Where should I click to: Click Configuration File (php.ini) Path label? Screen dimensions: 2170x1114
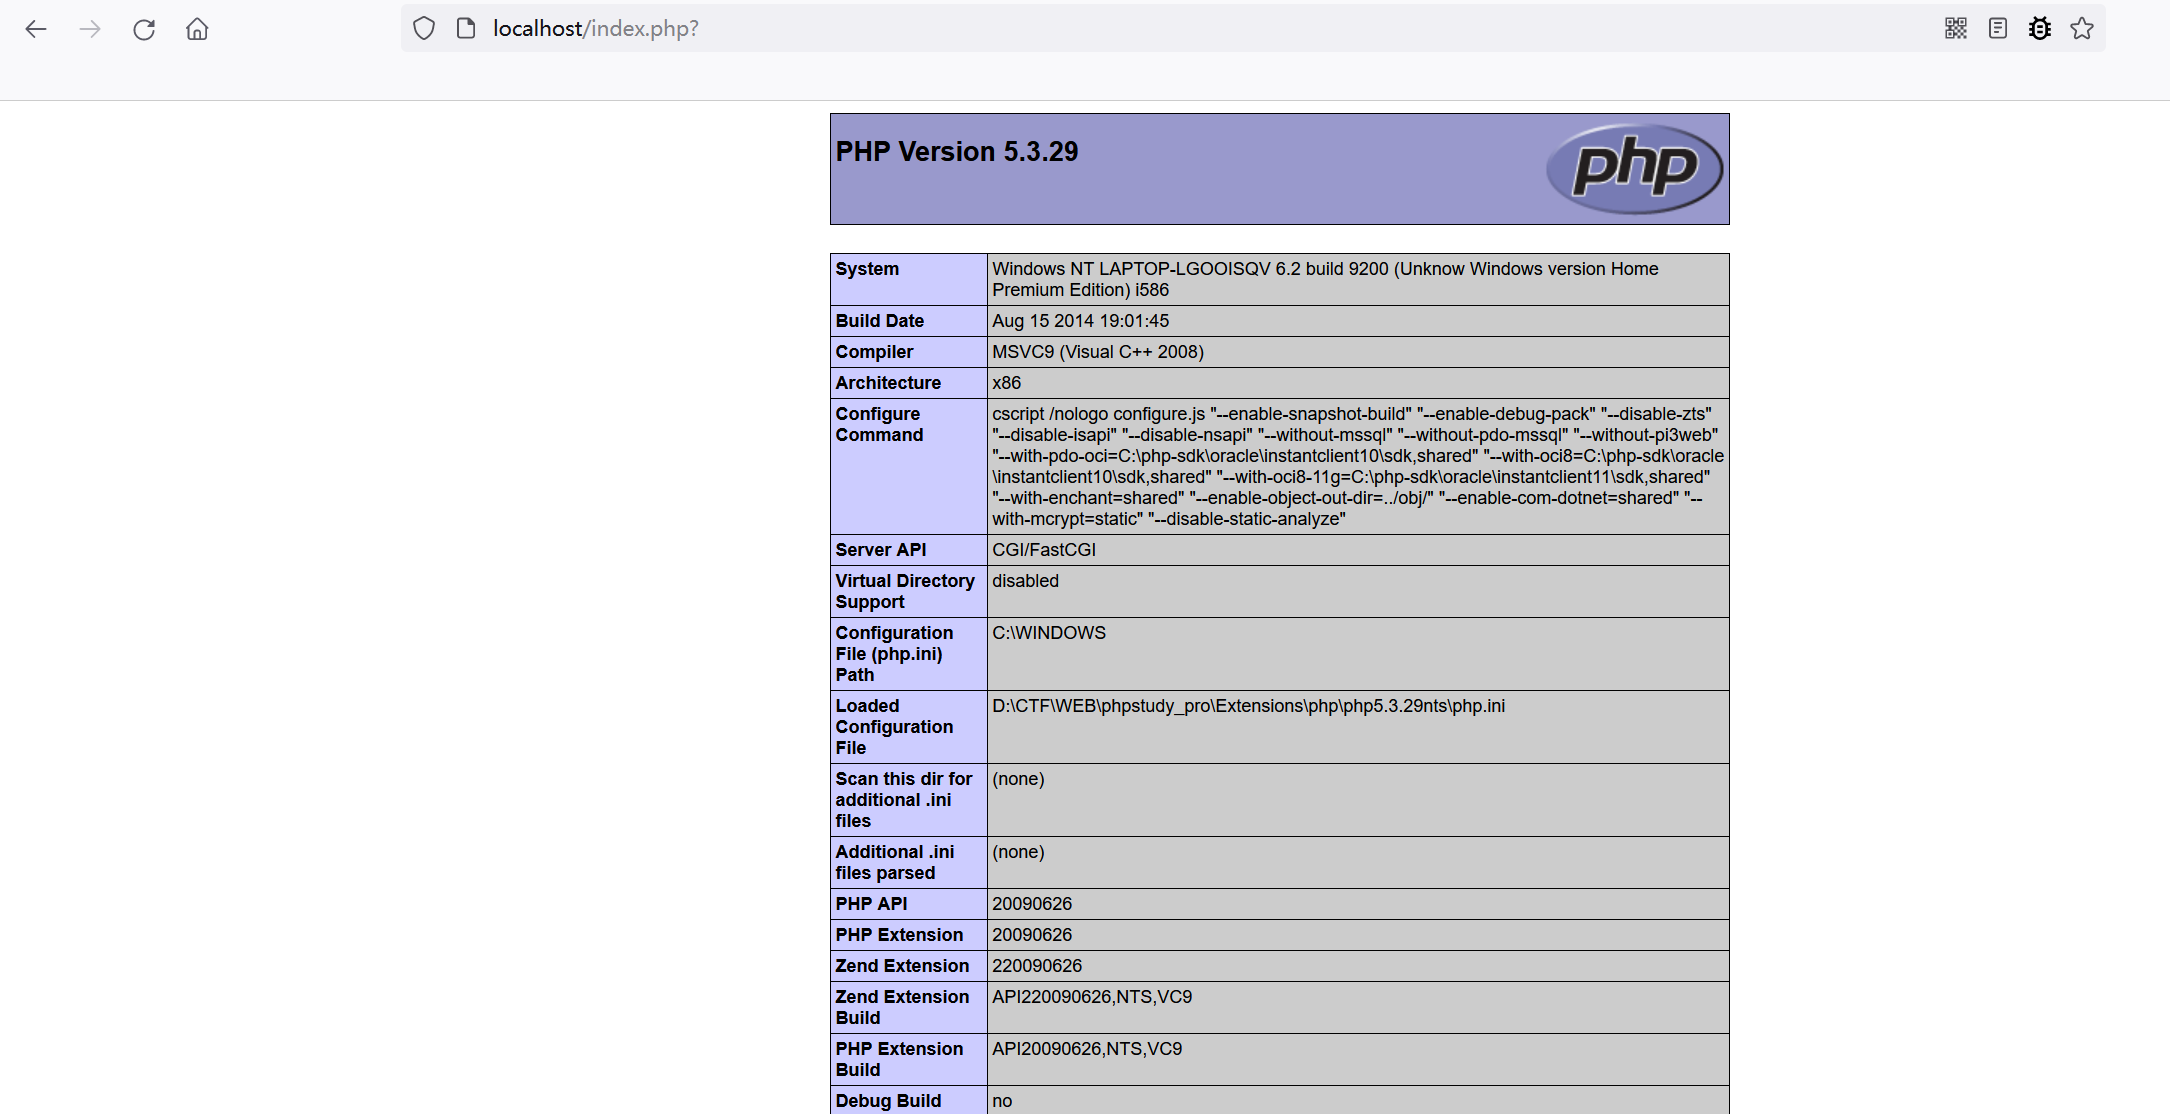(894, 654)
